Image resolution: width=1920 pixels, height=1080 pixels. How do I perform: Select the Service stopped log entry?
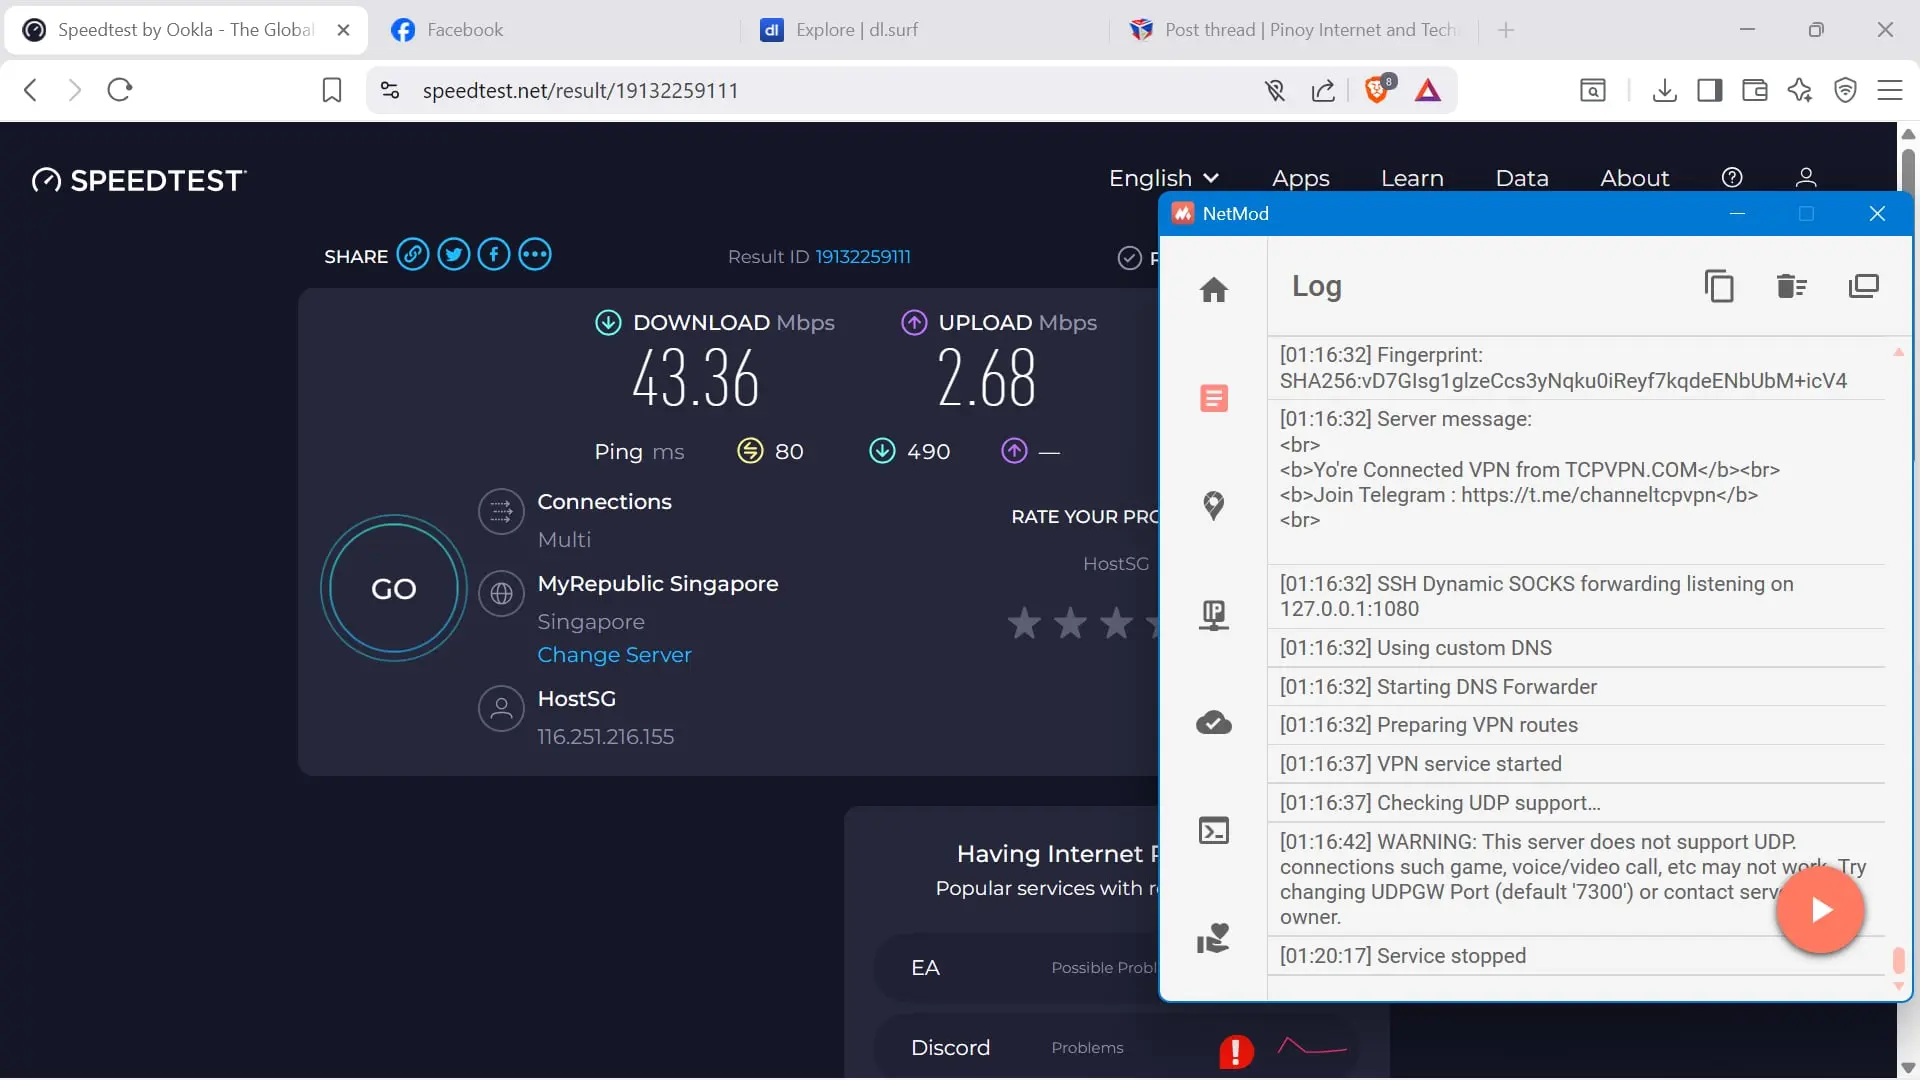pos(1576,956)
